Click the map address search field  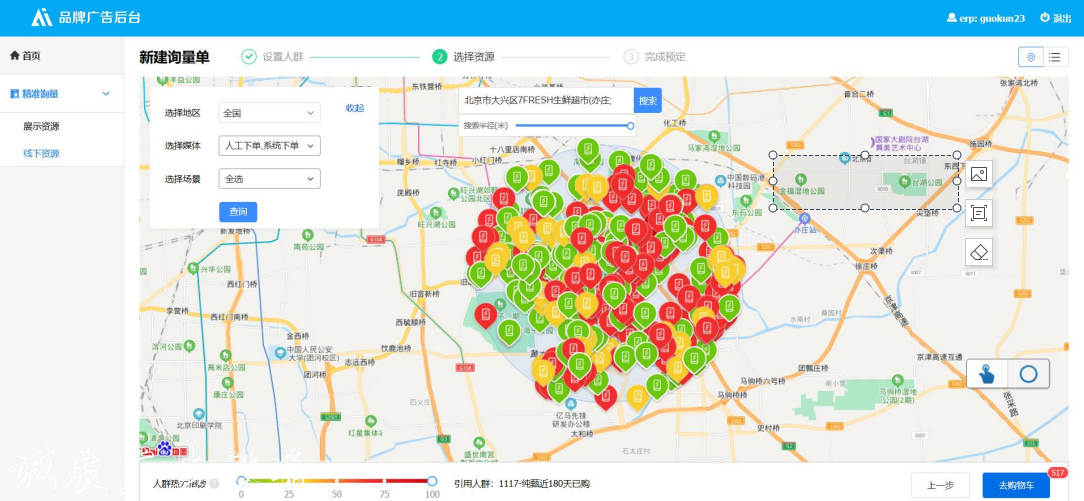(546, 101)
